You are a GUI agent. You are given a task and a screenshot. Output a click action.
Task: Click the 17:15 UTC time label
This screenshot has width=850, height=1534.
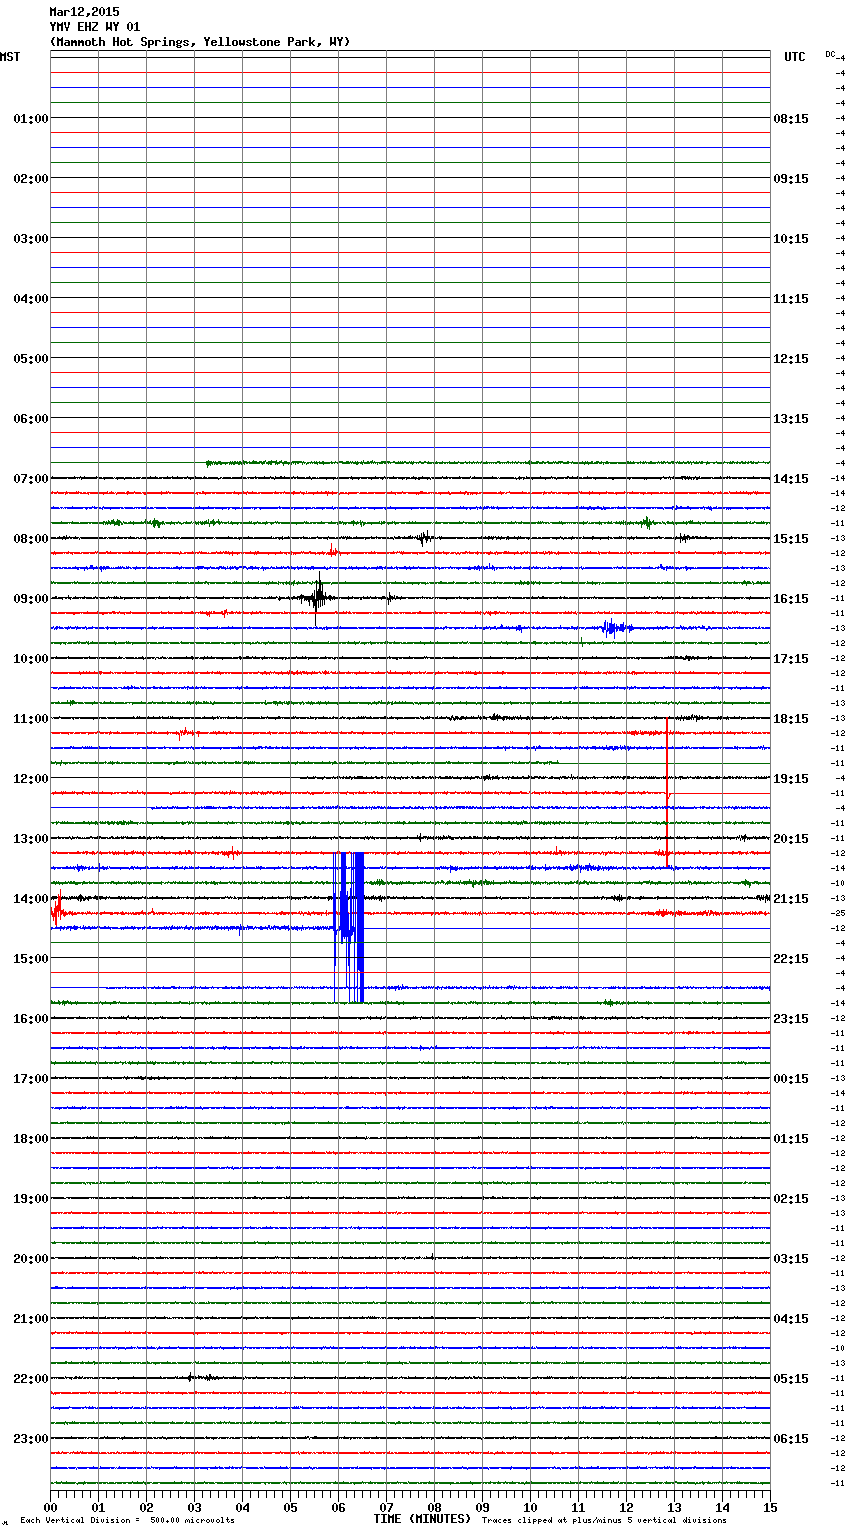point(791,659)
